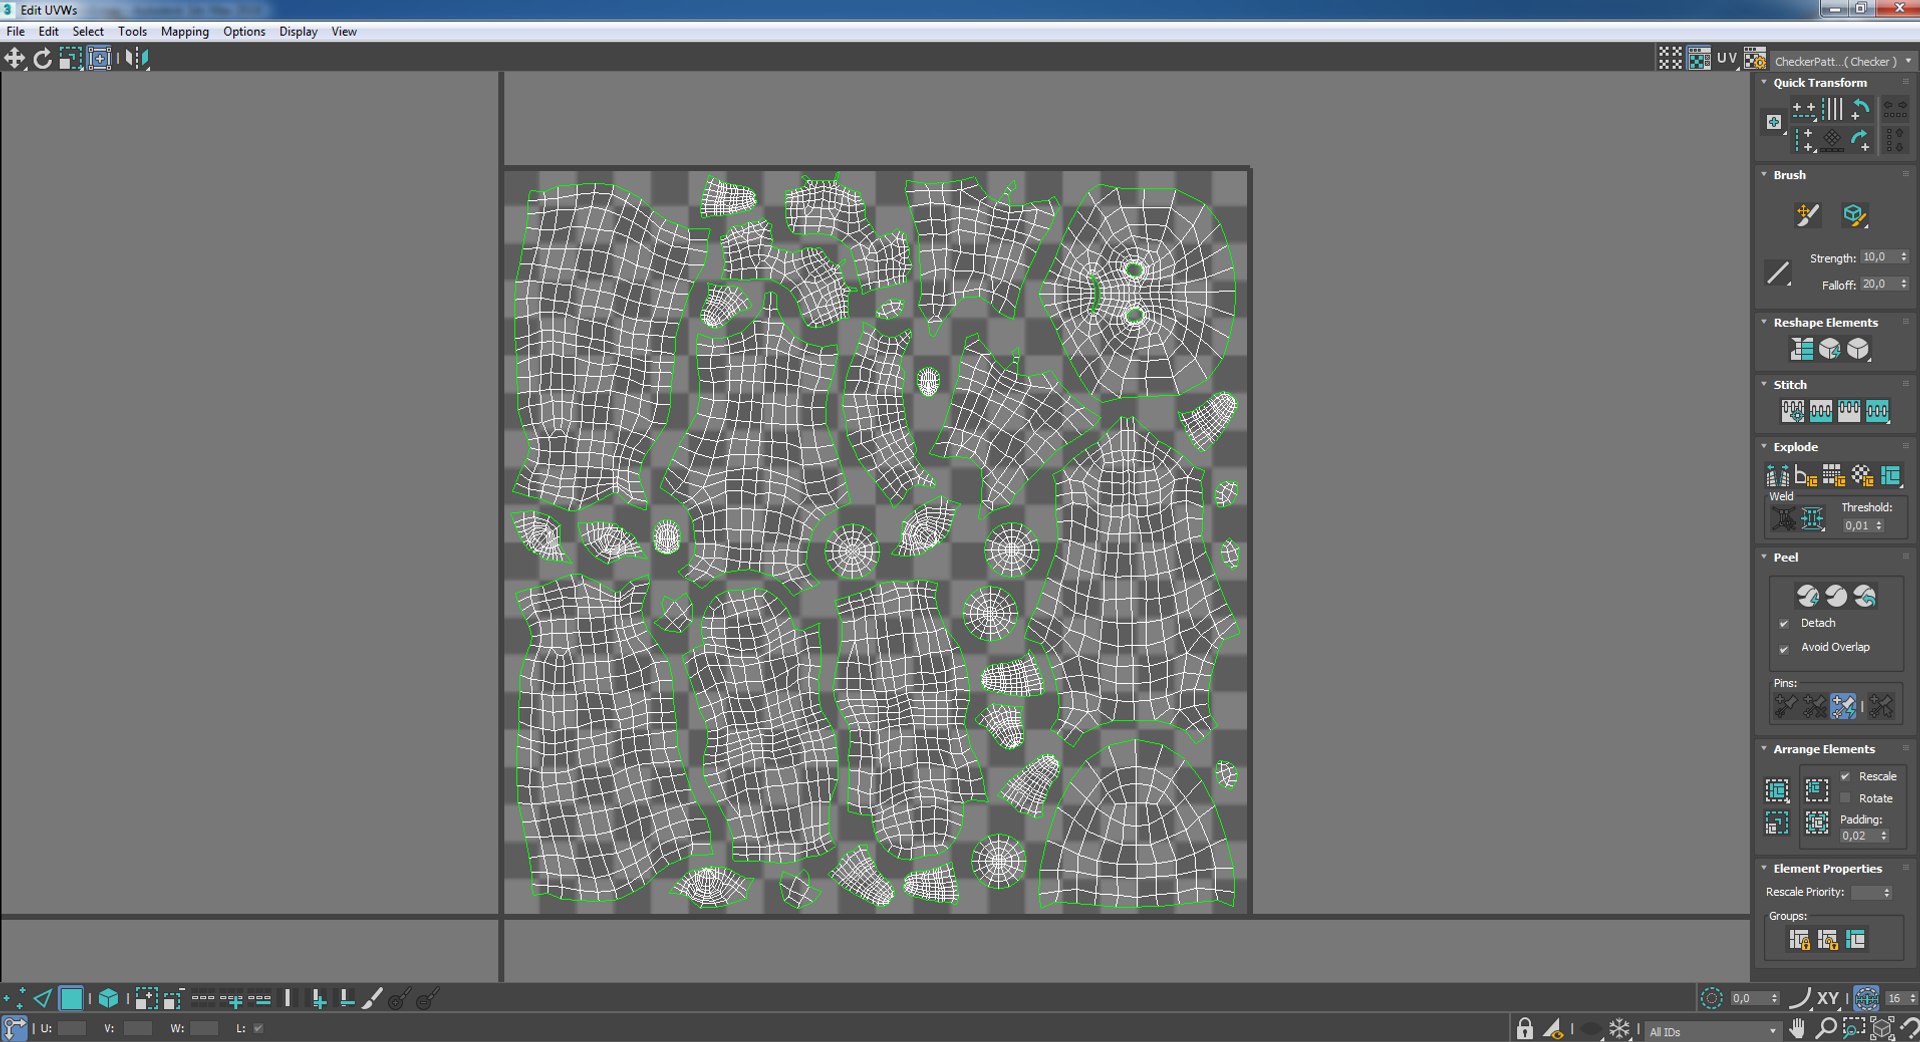
Task: Toggle the Avoid Overlap checkbox
Action: pos(1784,648)
